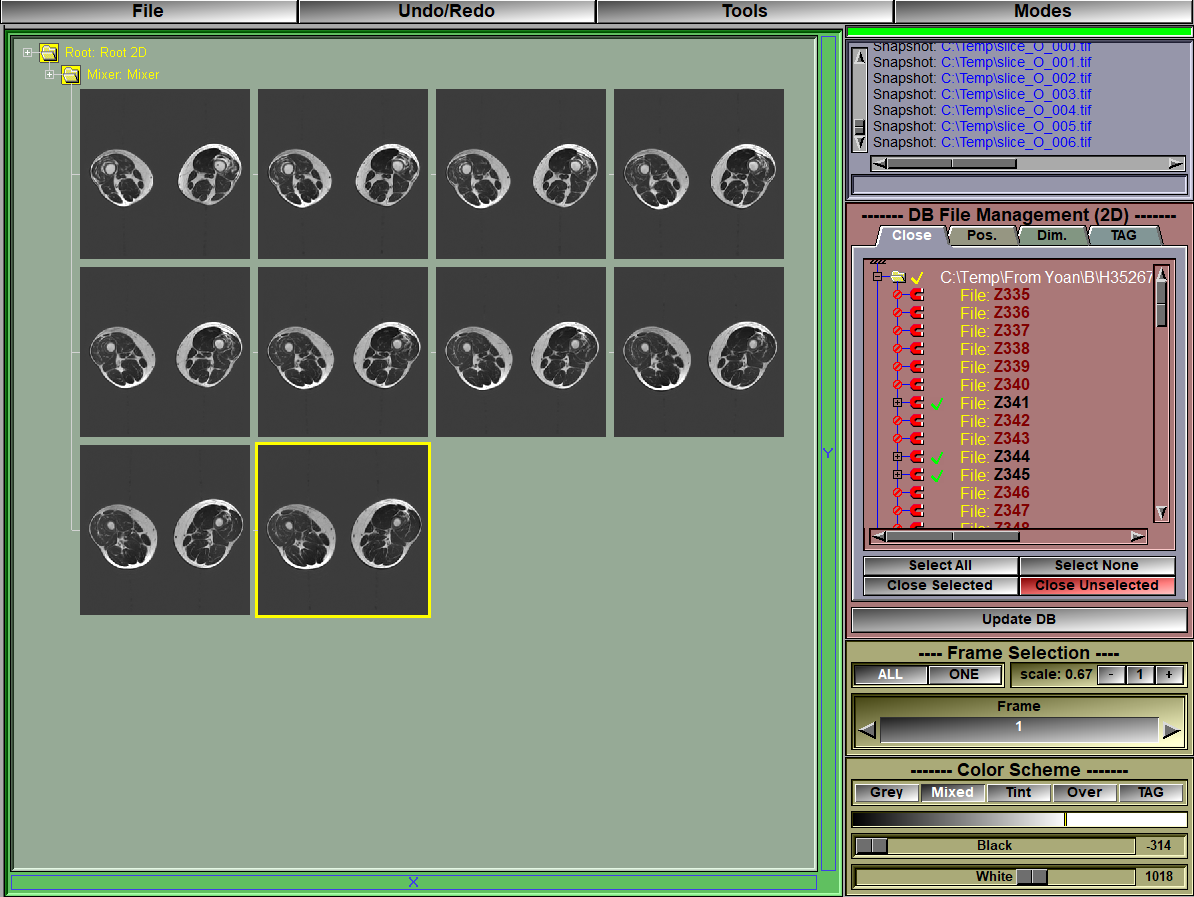Click the magnet icon beside File Z347
This screenshot has width=1194, height=897.
917,511
